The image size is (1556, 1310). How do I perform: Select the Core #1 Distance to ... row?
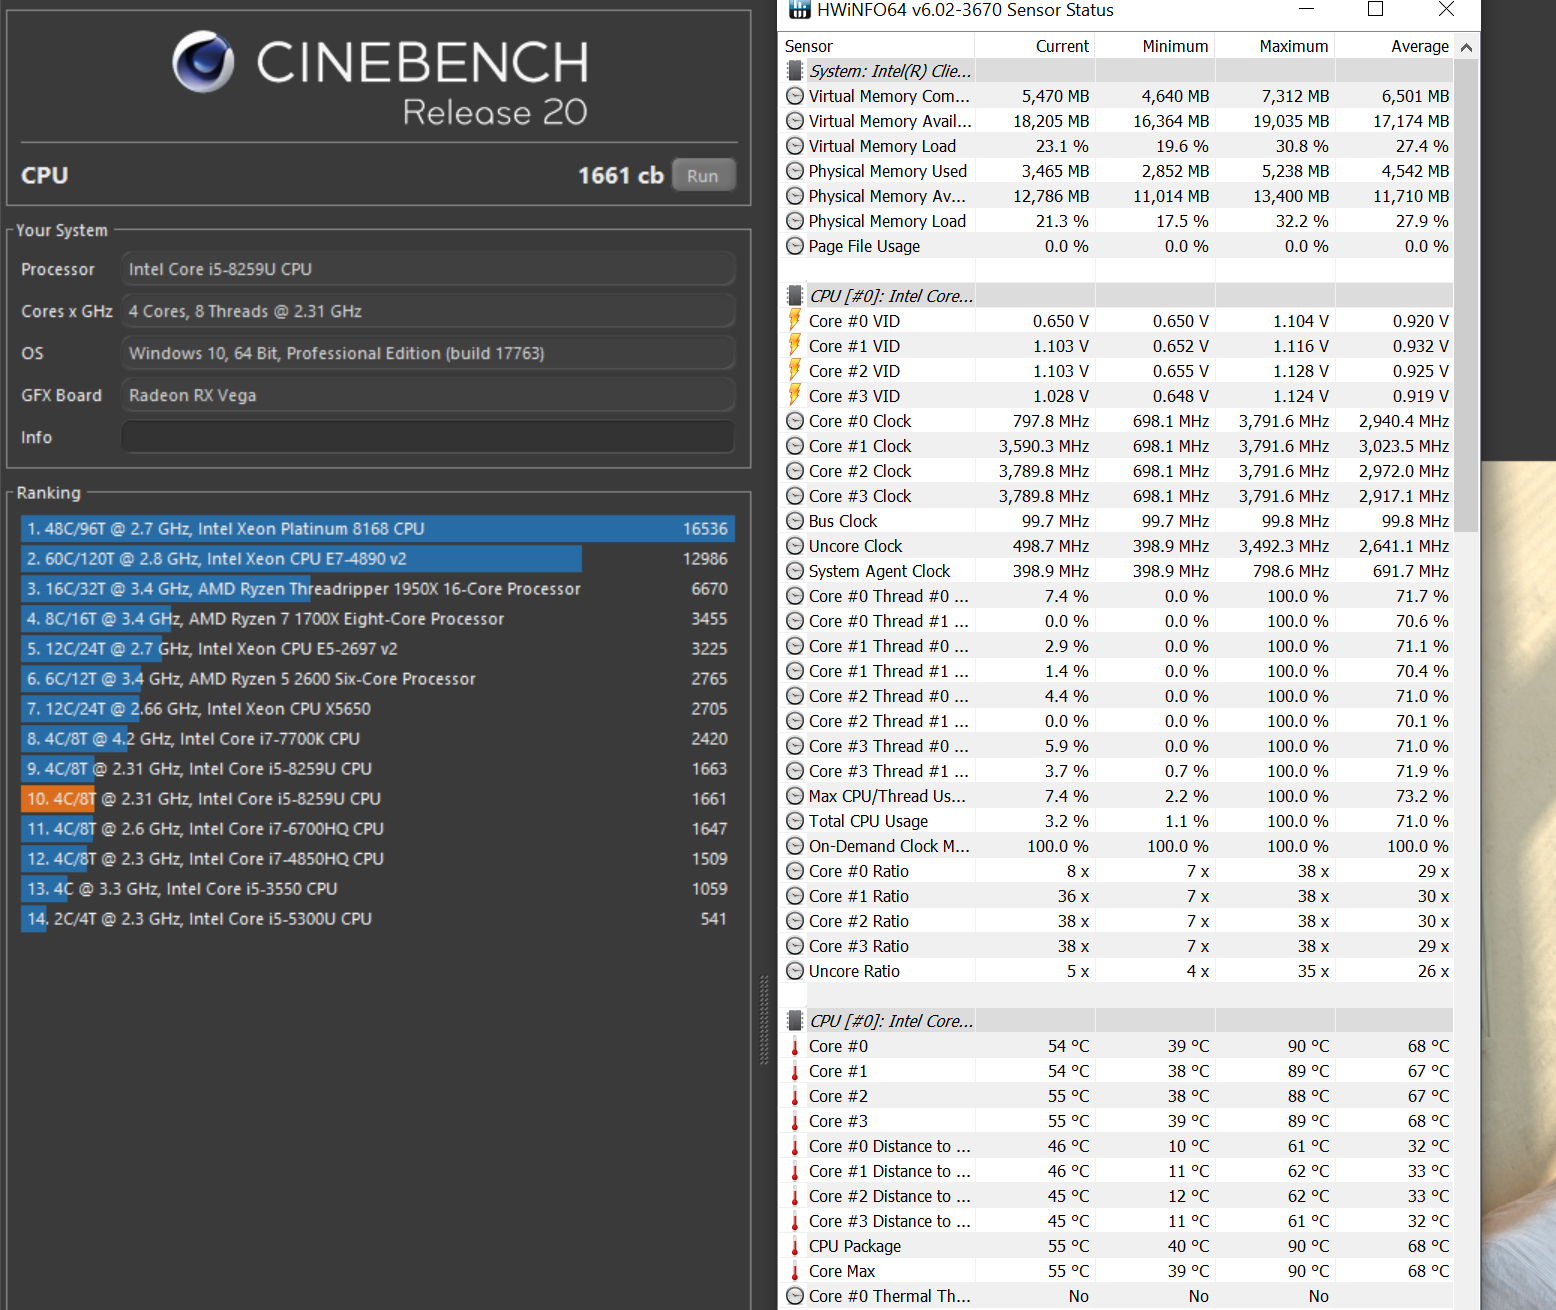pos(1116,1171)
